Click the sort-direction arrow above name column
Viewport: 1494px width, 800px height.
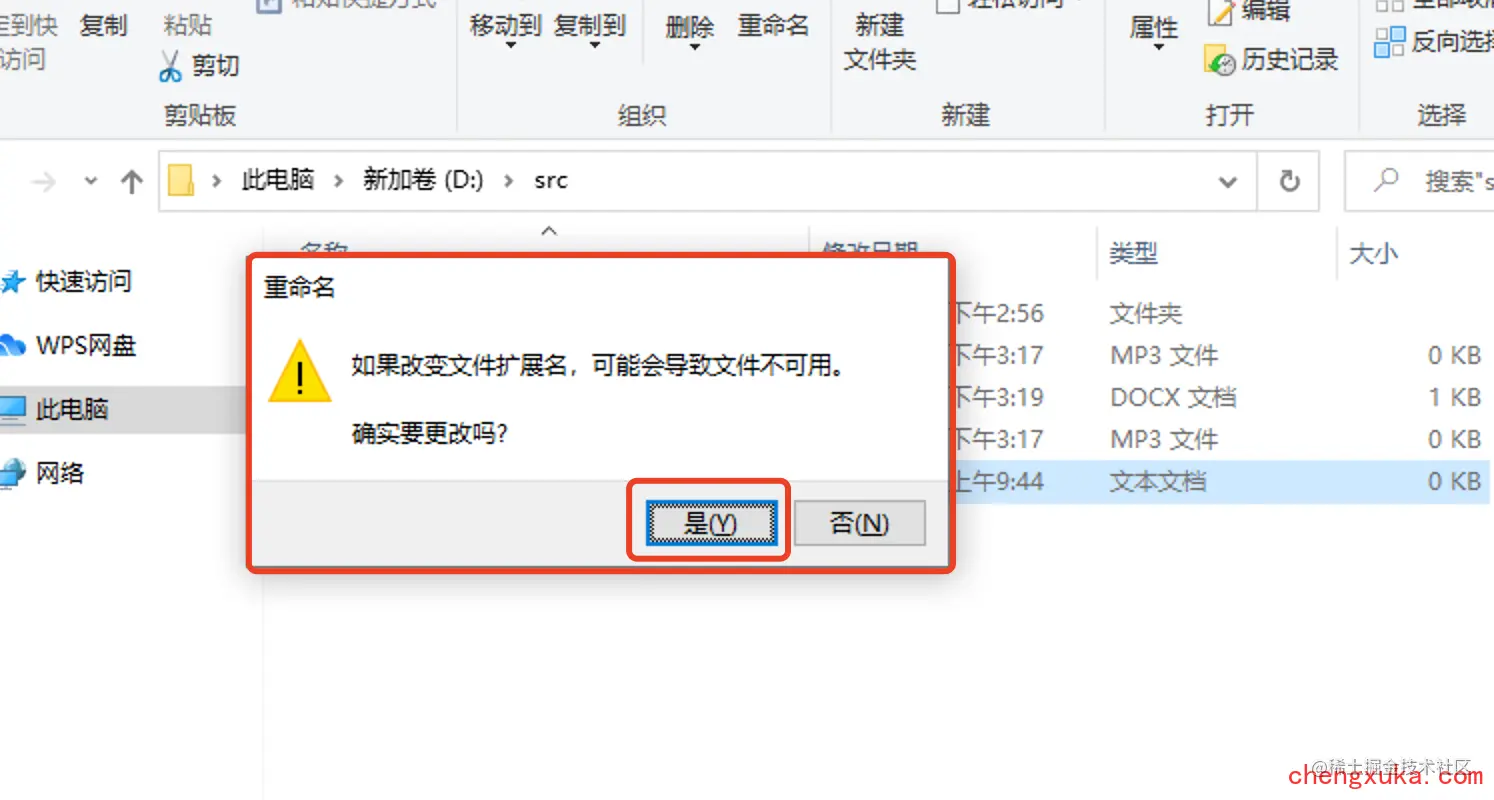click(548, 231)
